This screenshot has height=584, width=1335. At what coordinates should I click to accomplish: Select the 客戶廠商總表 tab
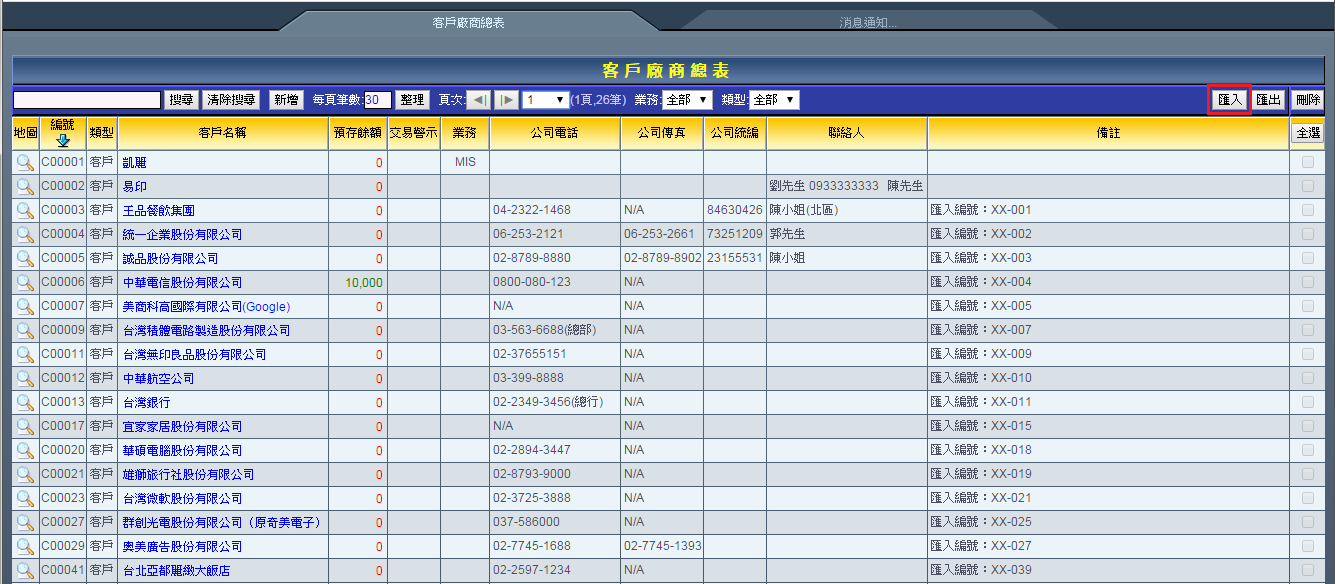[x=468, y=22]
